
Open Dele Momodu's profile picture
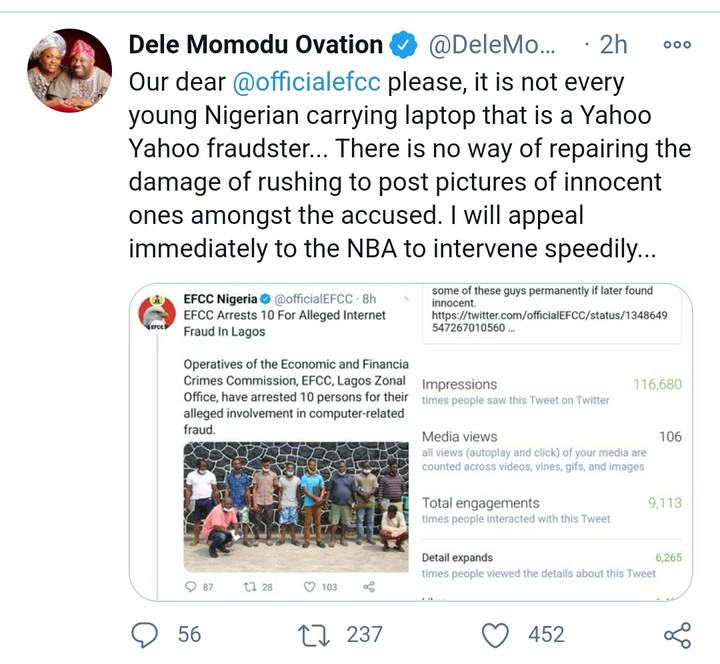point(69,72)
